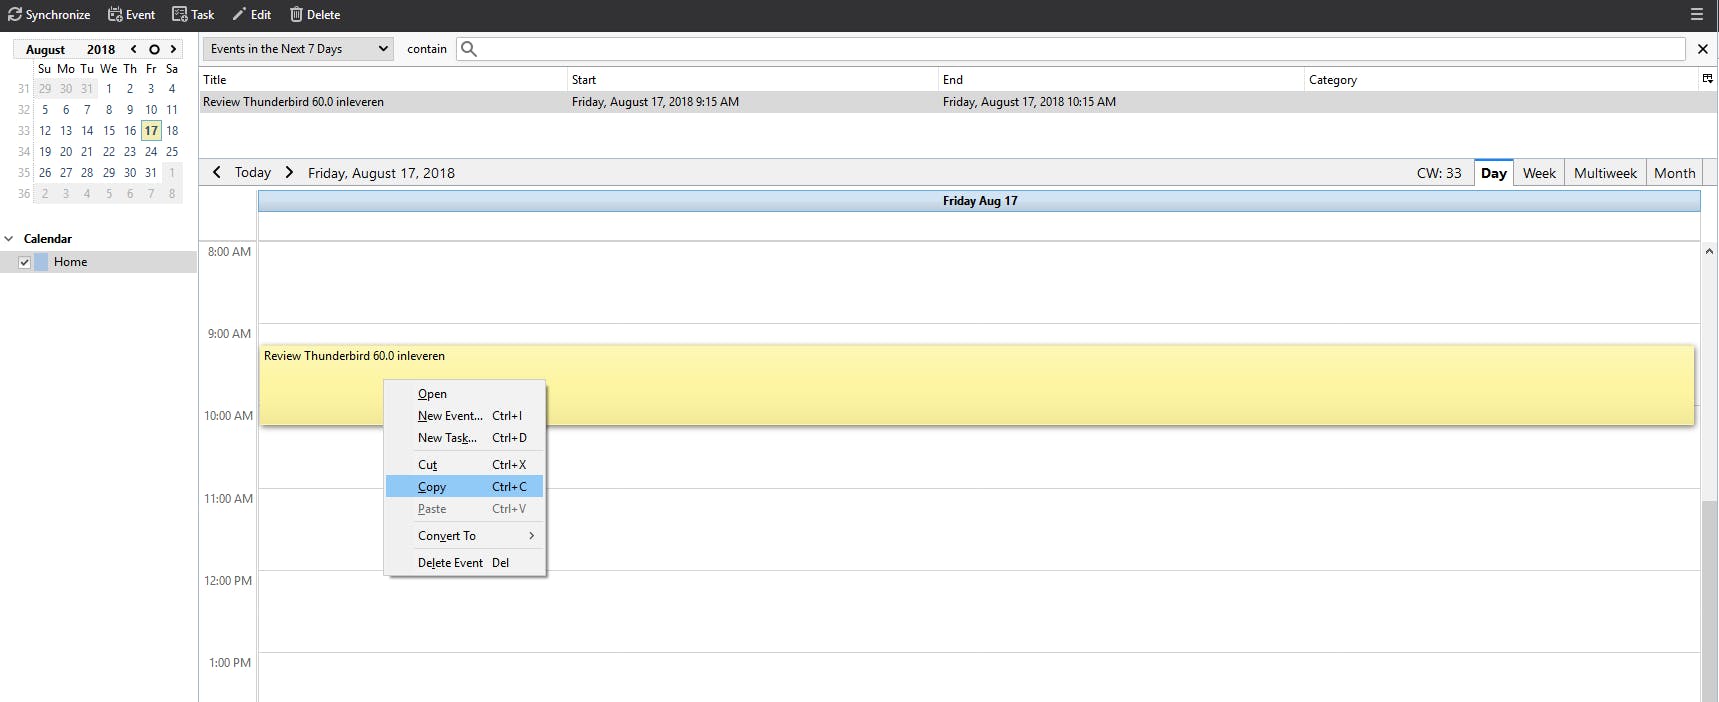The image size is (1719, 702).
Task: Click the Home calendar color swatch
Action: 41,262
